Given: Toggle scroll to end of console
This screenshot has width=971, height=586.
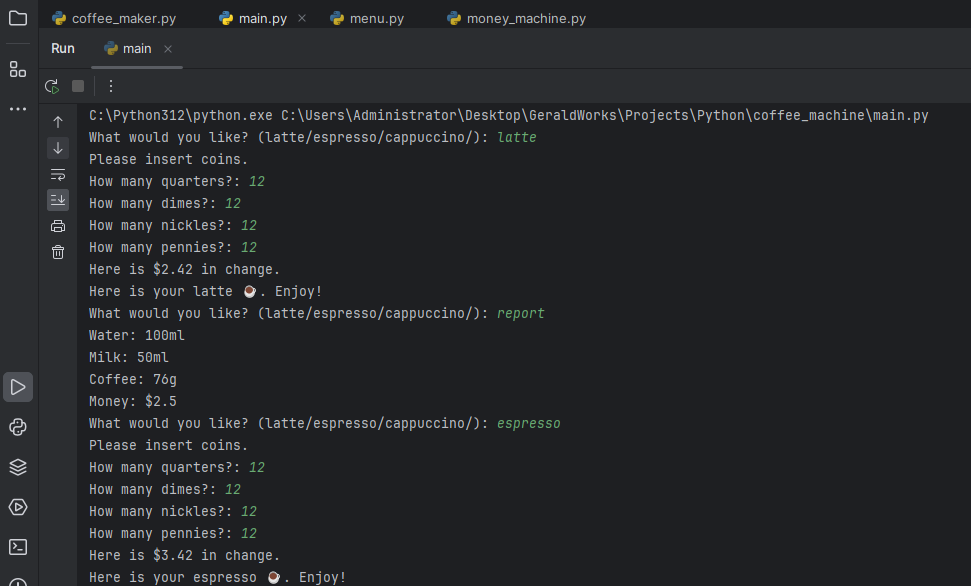Looking at the screenshot, I should pos(58,200).
